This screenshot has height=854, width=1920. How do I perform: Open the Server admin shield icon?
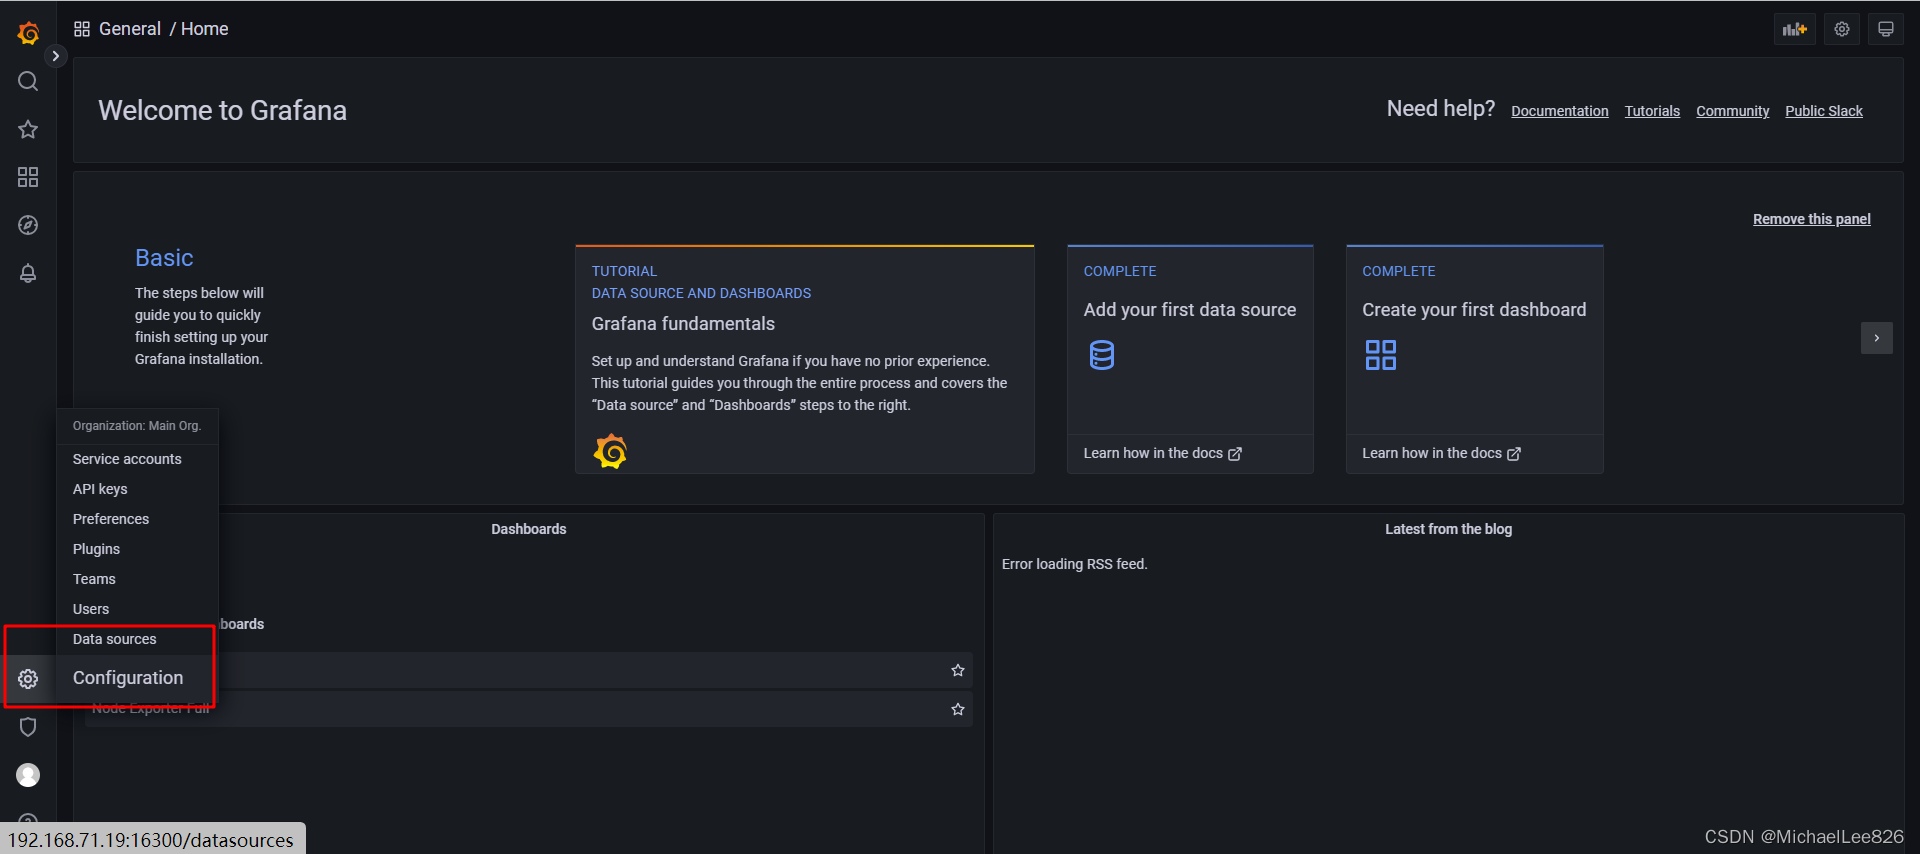[x=28, y=727]
